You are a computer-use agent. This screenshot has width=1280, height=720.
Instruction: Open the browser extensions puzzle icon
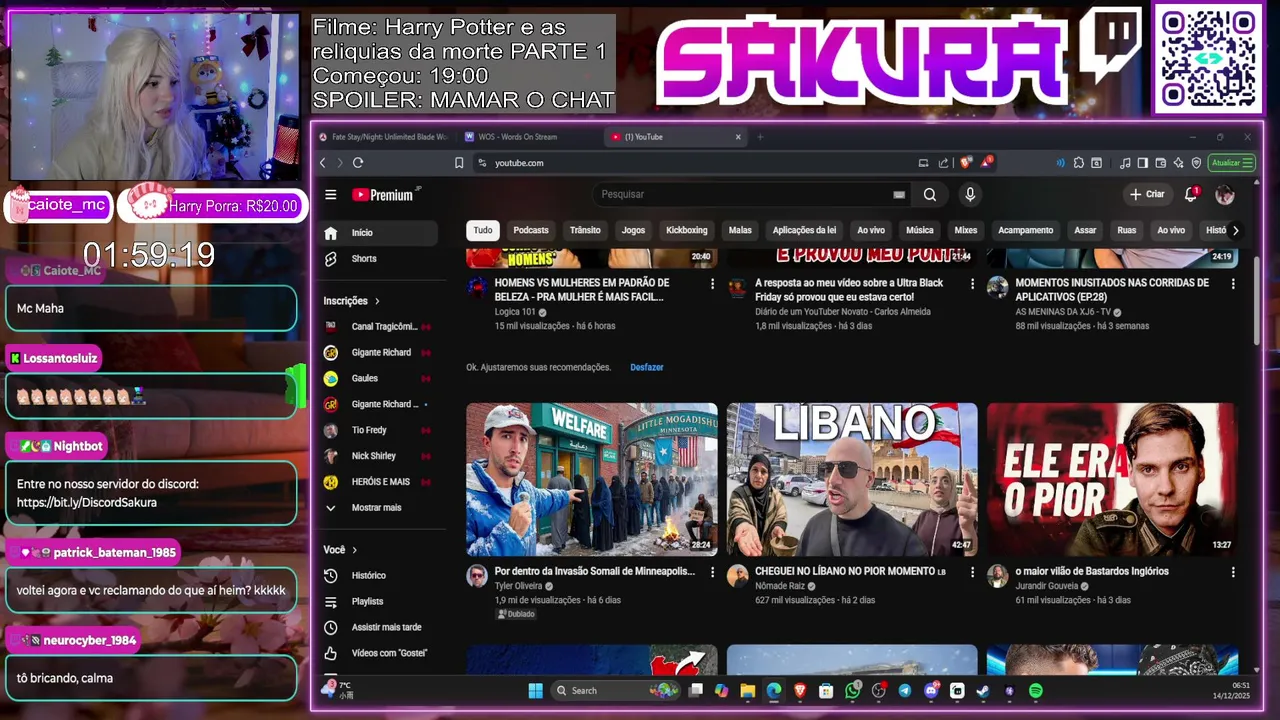(1078, 163)
